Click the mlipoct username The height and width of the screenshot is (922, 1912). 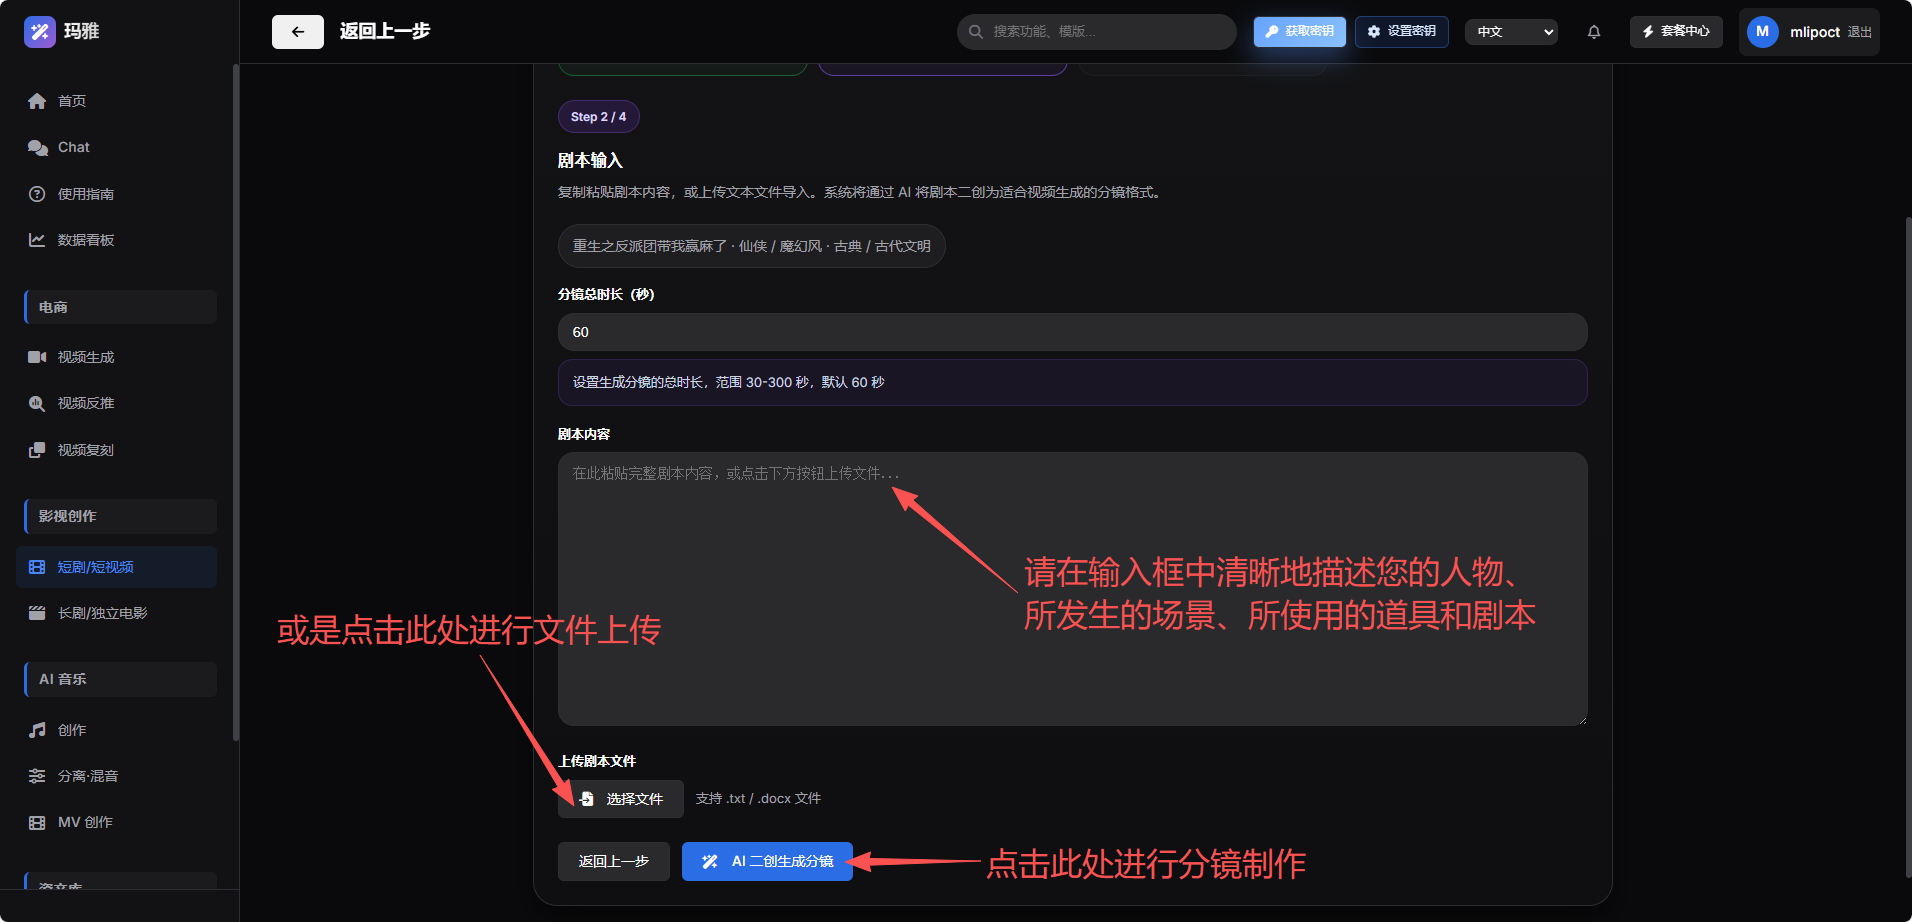tap(1815, 32)
